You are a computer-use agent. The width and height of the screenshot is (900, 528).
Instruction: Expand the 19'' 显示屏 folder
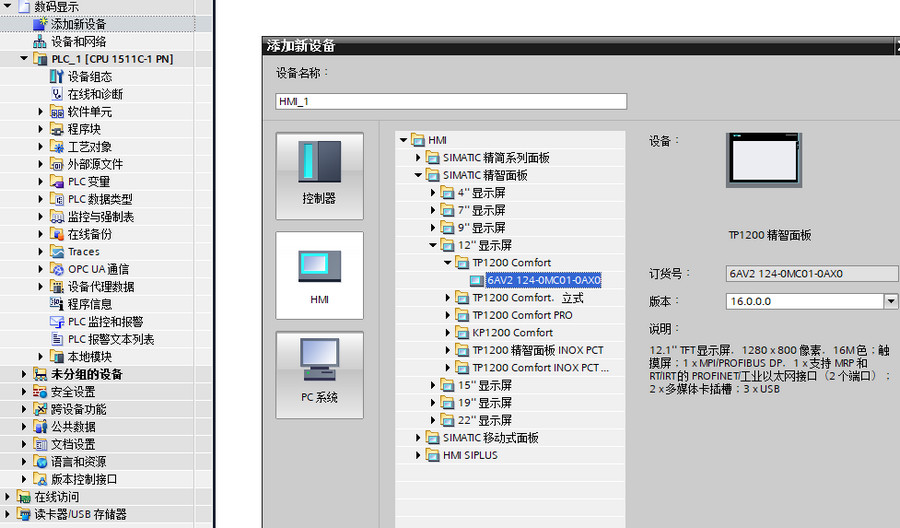[x=433, y=402]
